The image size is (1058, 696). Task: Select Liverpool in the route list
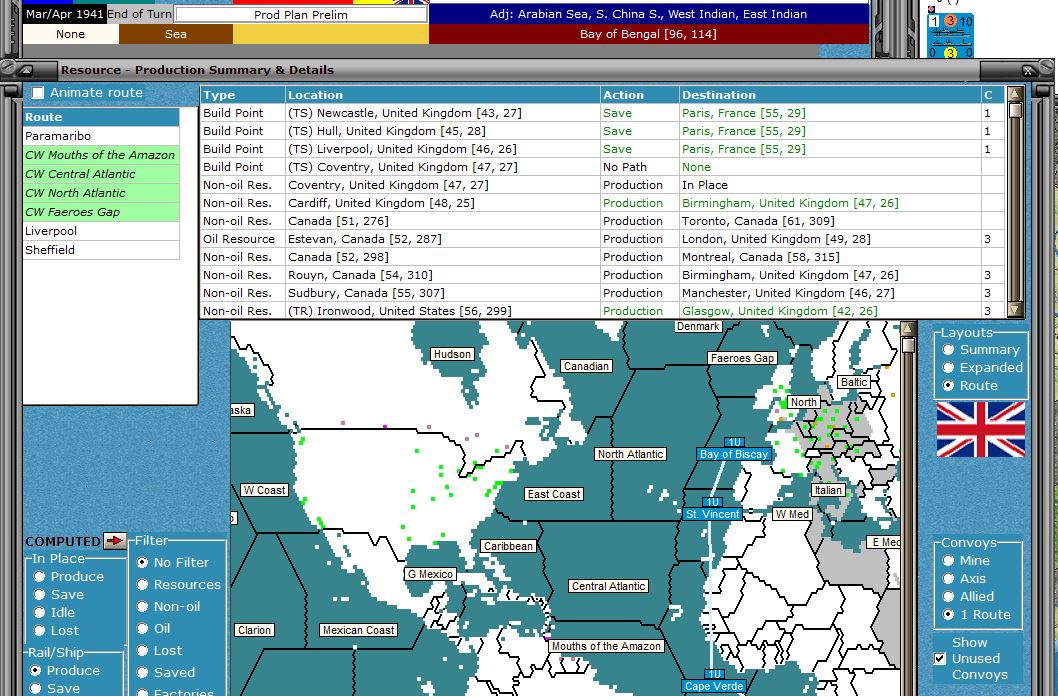101,231
